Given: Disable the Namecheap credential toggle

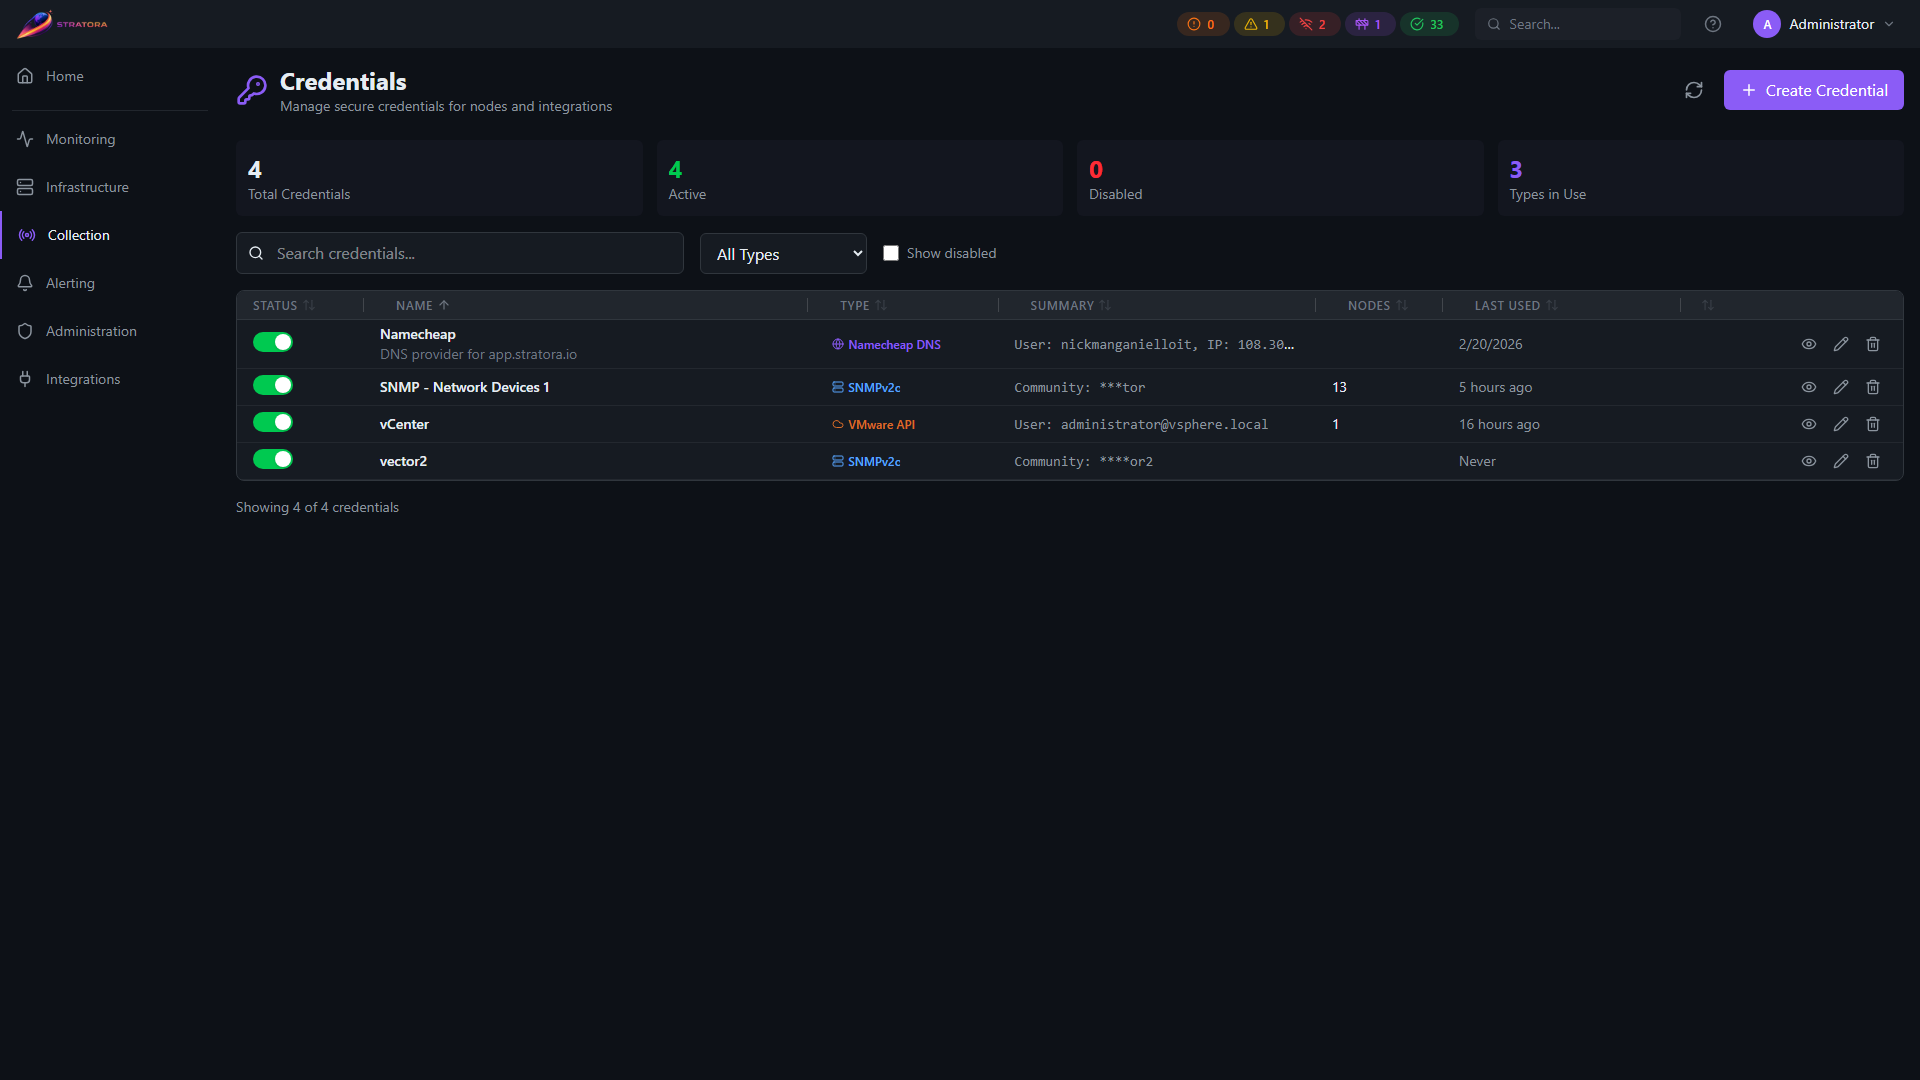Looking at the screenshot, I should click(x=273, y=342).
